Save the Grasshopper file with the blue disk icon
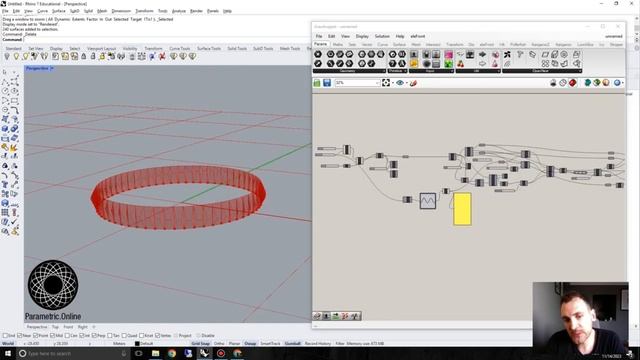 click(327, 83)
